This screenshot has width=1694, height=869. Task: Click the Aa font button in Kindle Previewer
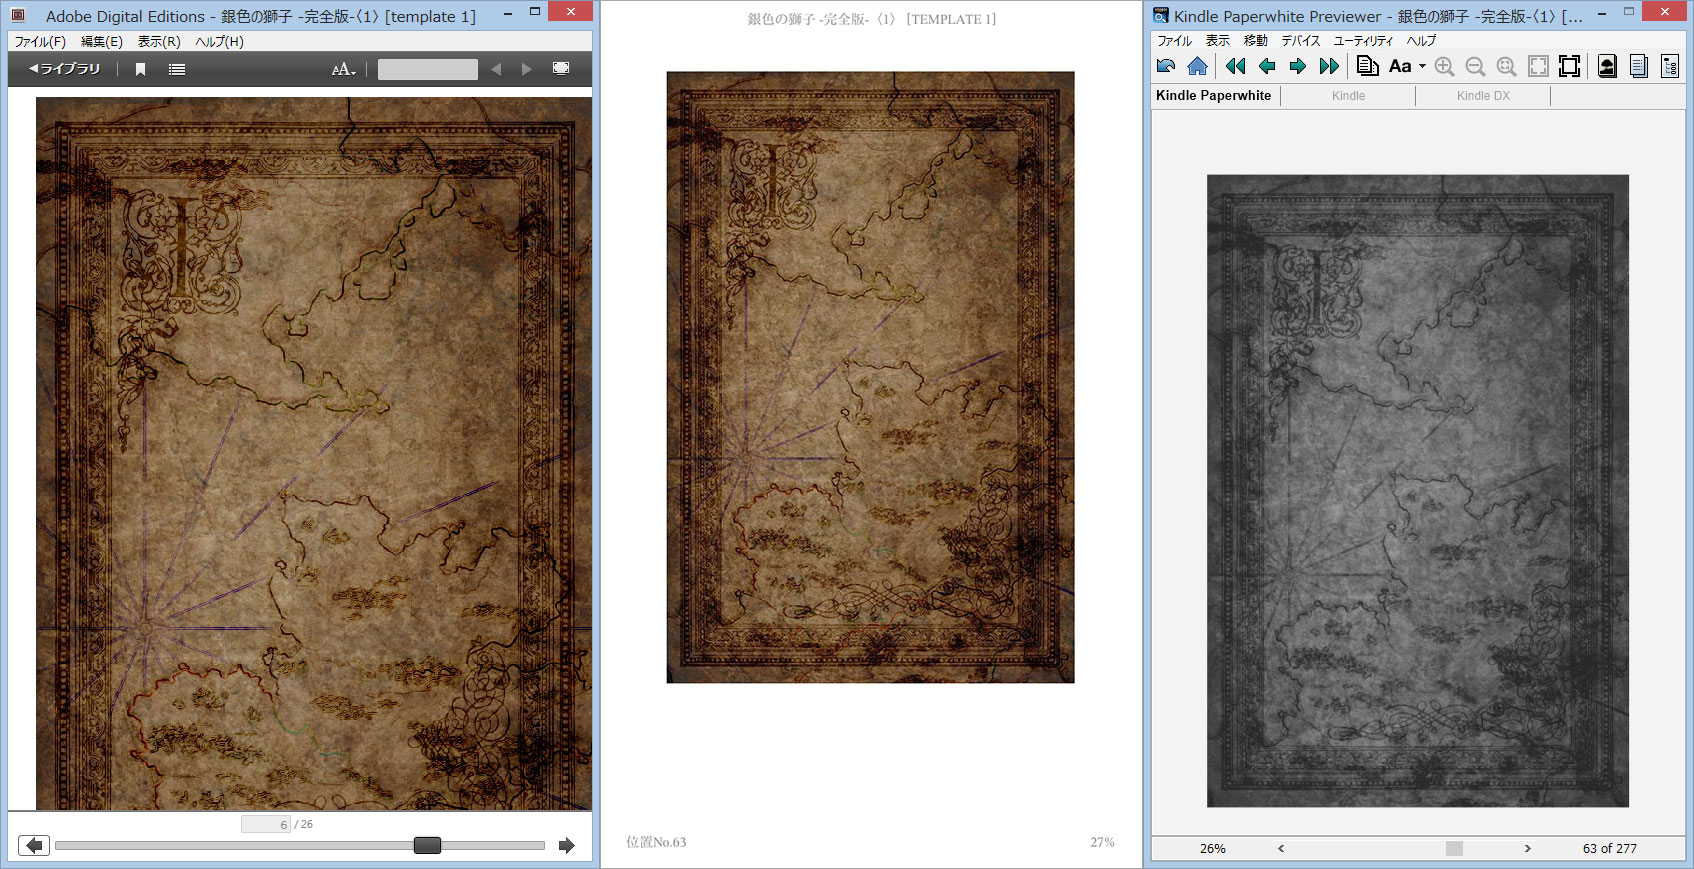[1400, 66]
